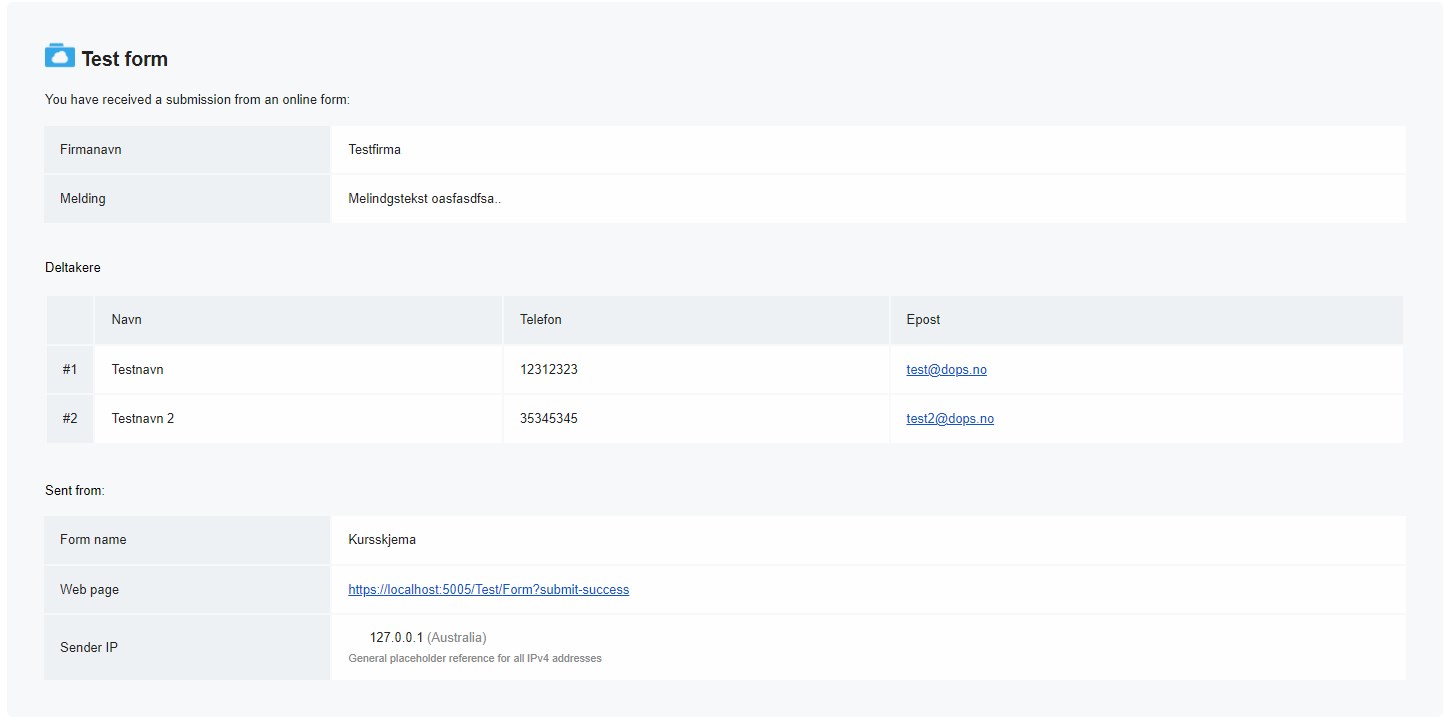Viewport: 1449px width, 724px height.
Task: Click the Epost column header
Action: pyautogui.click(x=923, y=320)
